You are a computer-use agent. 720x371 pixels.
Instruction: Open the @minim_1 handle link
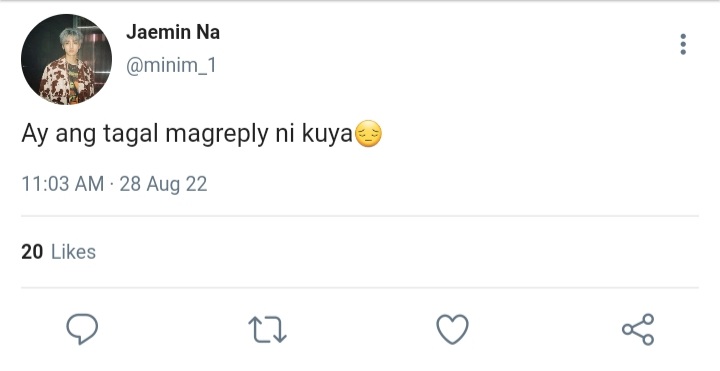171,66
